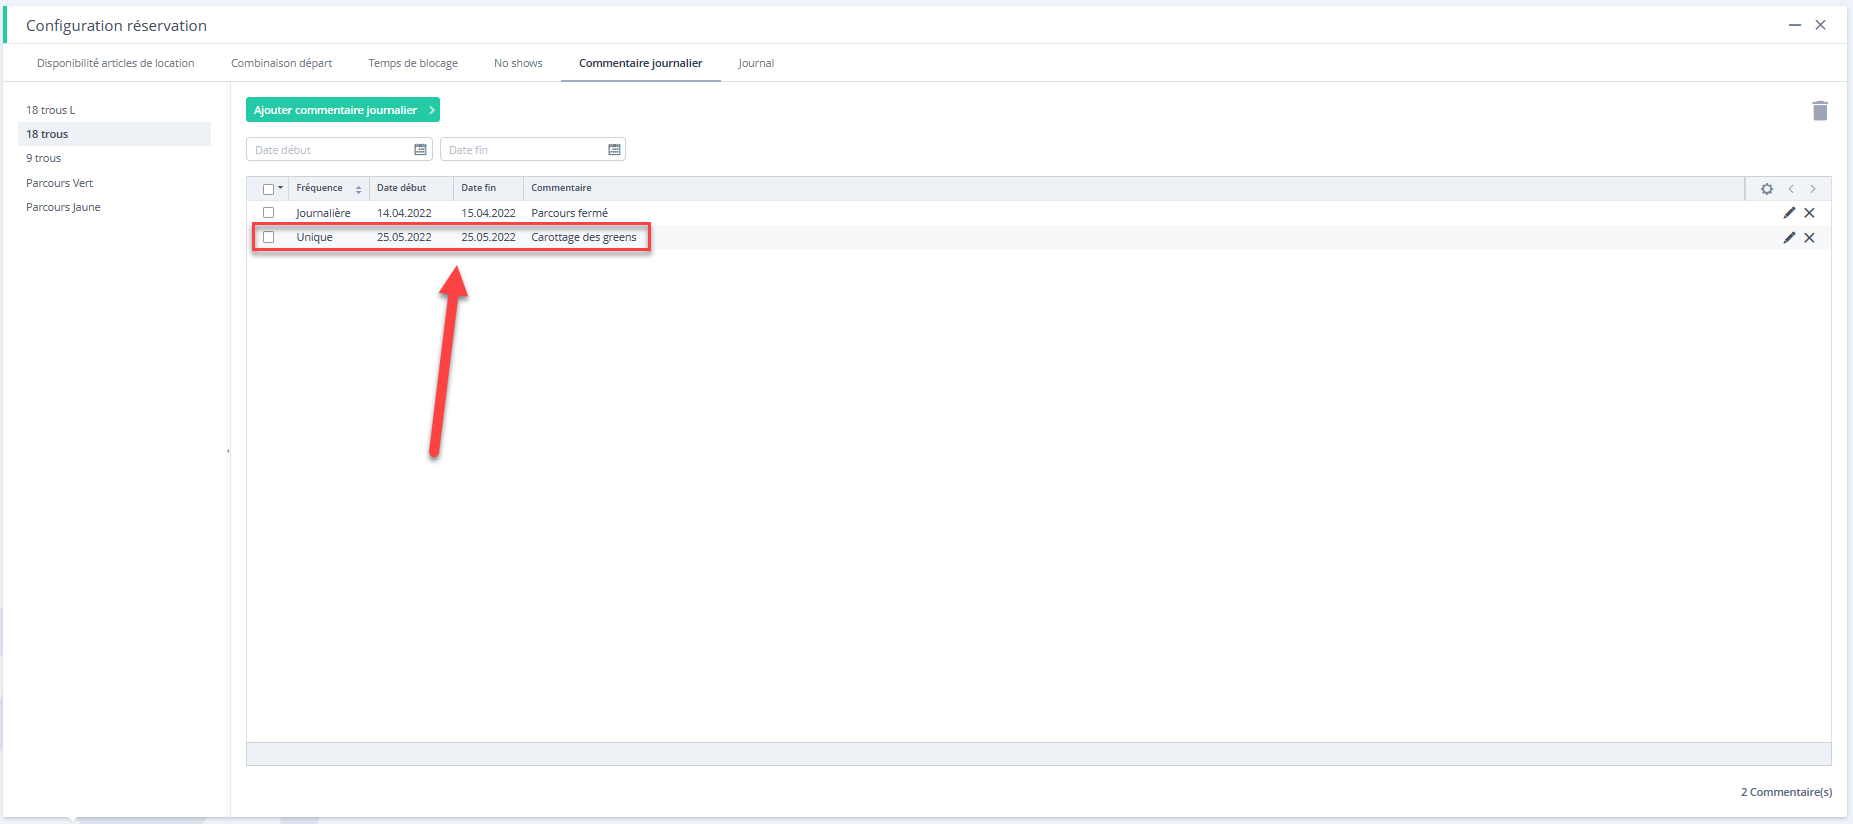Image resolution: width=1853 pixels, height=824 pixels.
Task: Switch to the Combinaison départ tab
Action: pos(281,63)
